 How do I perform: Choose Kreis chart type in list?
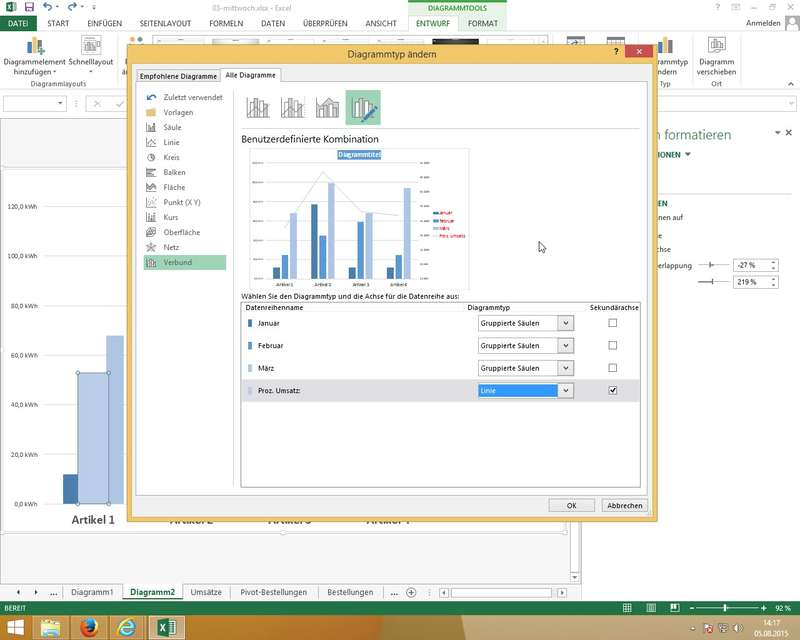[172, 157]
